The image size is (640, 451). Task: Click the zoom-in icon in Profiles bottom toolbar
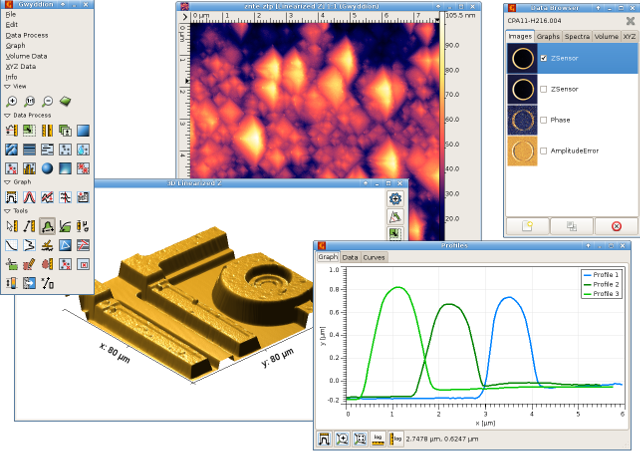click(x=342, y=439)
